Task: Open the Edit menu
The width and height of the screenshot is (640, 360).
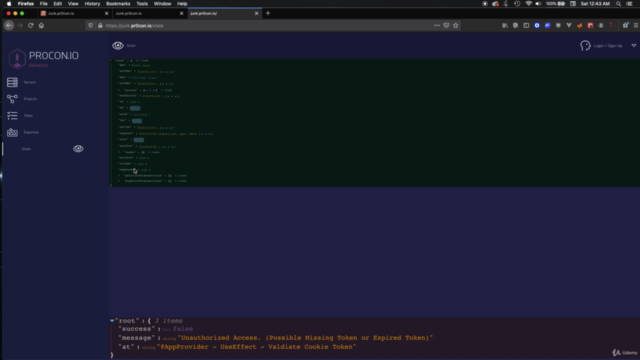Action: (x=58, y=4)
